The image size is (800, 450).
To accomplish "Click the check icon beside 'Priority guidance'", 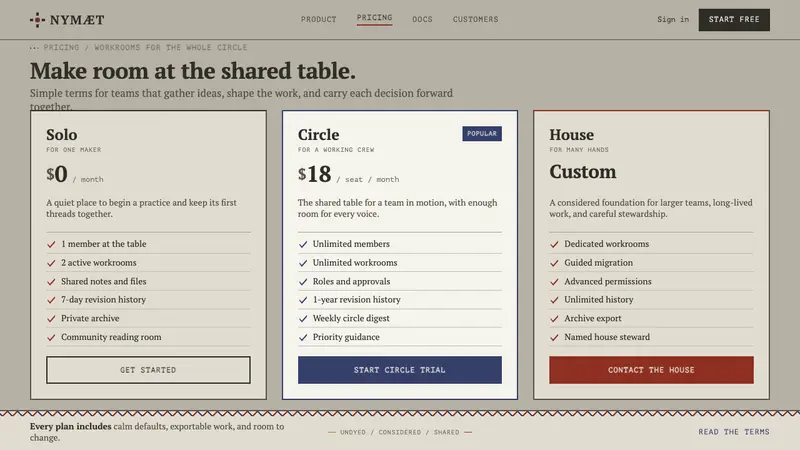I will (303, 337).
